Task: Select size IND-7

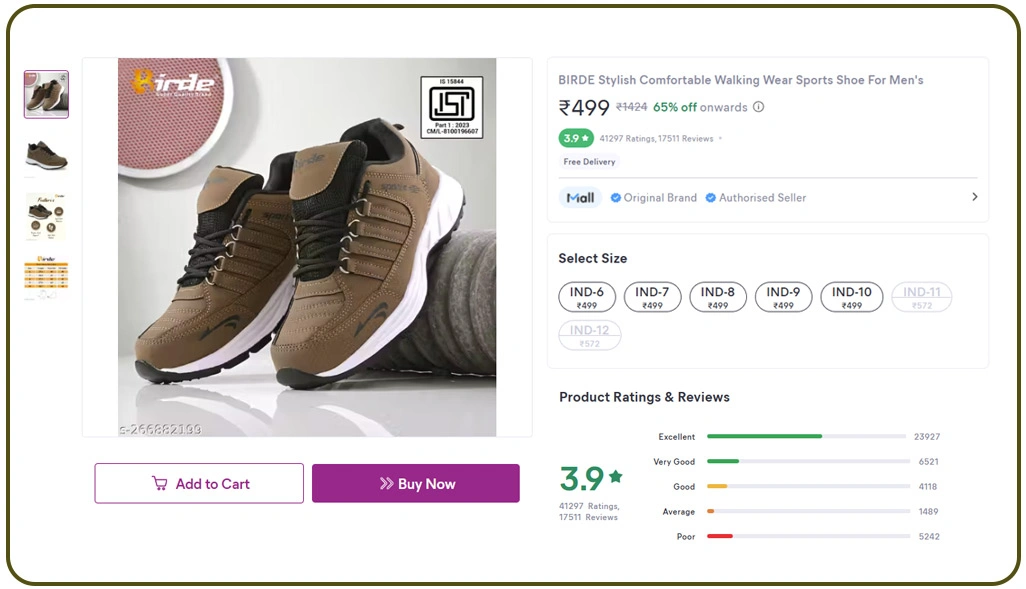Action: (x=652, y=296)
